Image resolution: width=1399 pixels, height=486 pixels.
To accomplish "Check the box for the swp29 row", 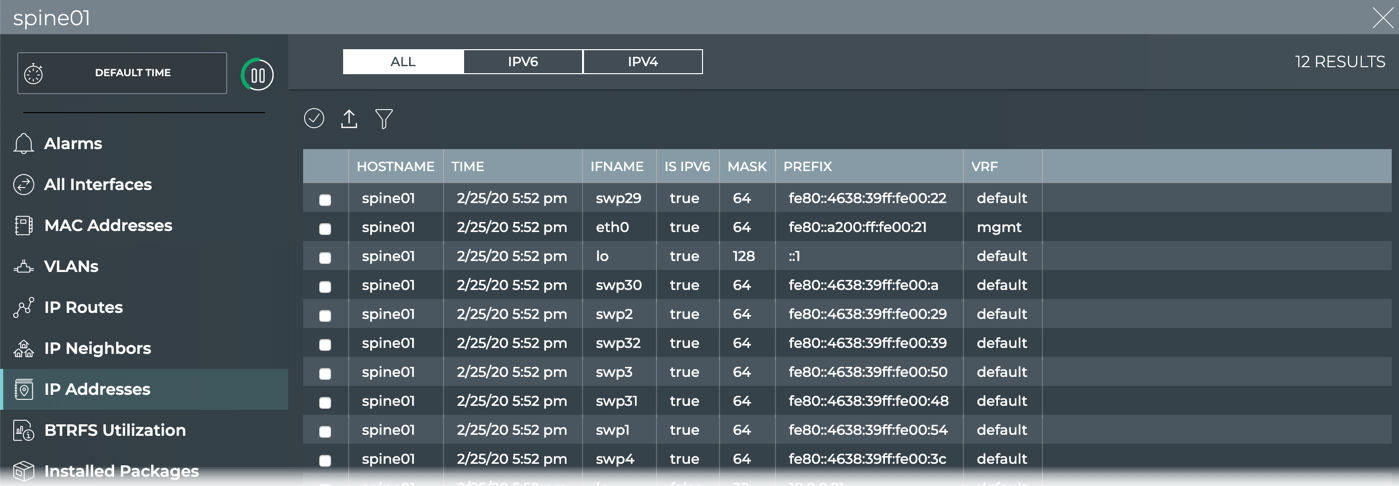I will (x=325, y=200).
